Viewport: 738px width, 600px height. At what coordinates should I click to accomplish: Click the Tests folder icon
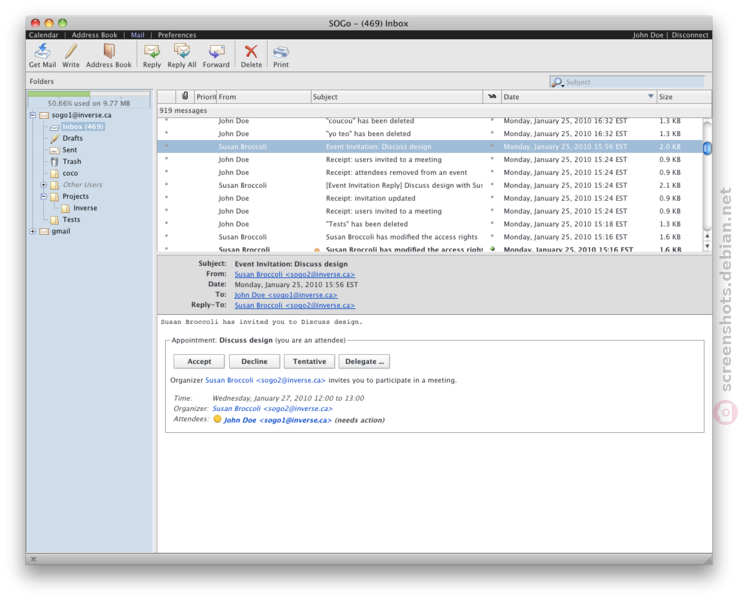coord(55,220)
